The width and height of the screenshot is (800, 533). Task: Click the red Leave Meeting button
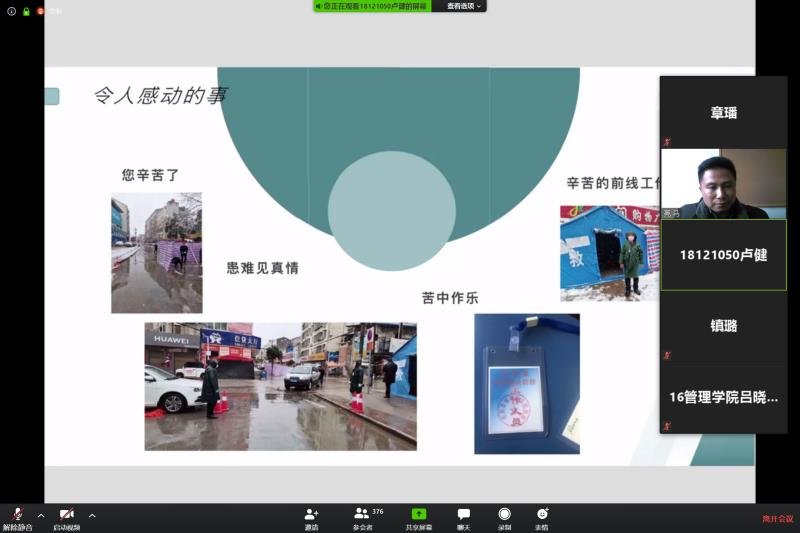point(778,519)
